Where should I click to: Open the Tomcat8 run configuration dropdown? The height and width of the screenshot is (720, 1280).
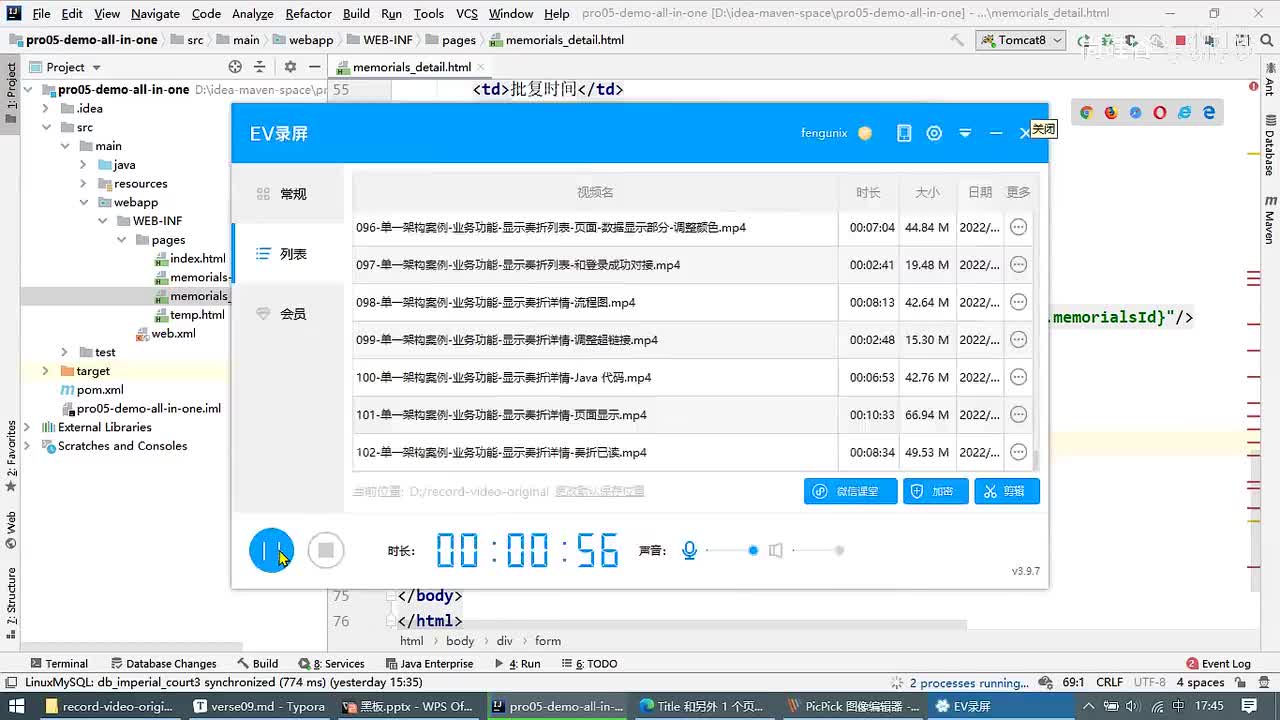click(1021, 40)
